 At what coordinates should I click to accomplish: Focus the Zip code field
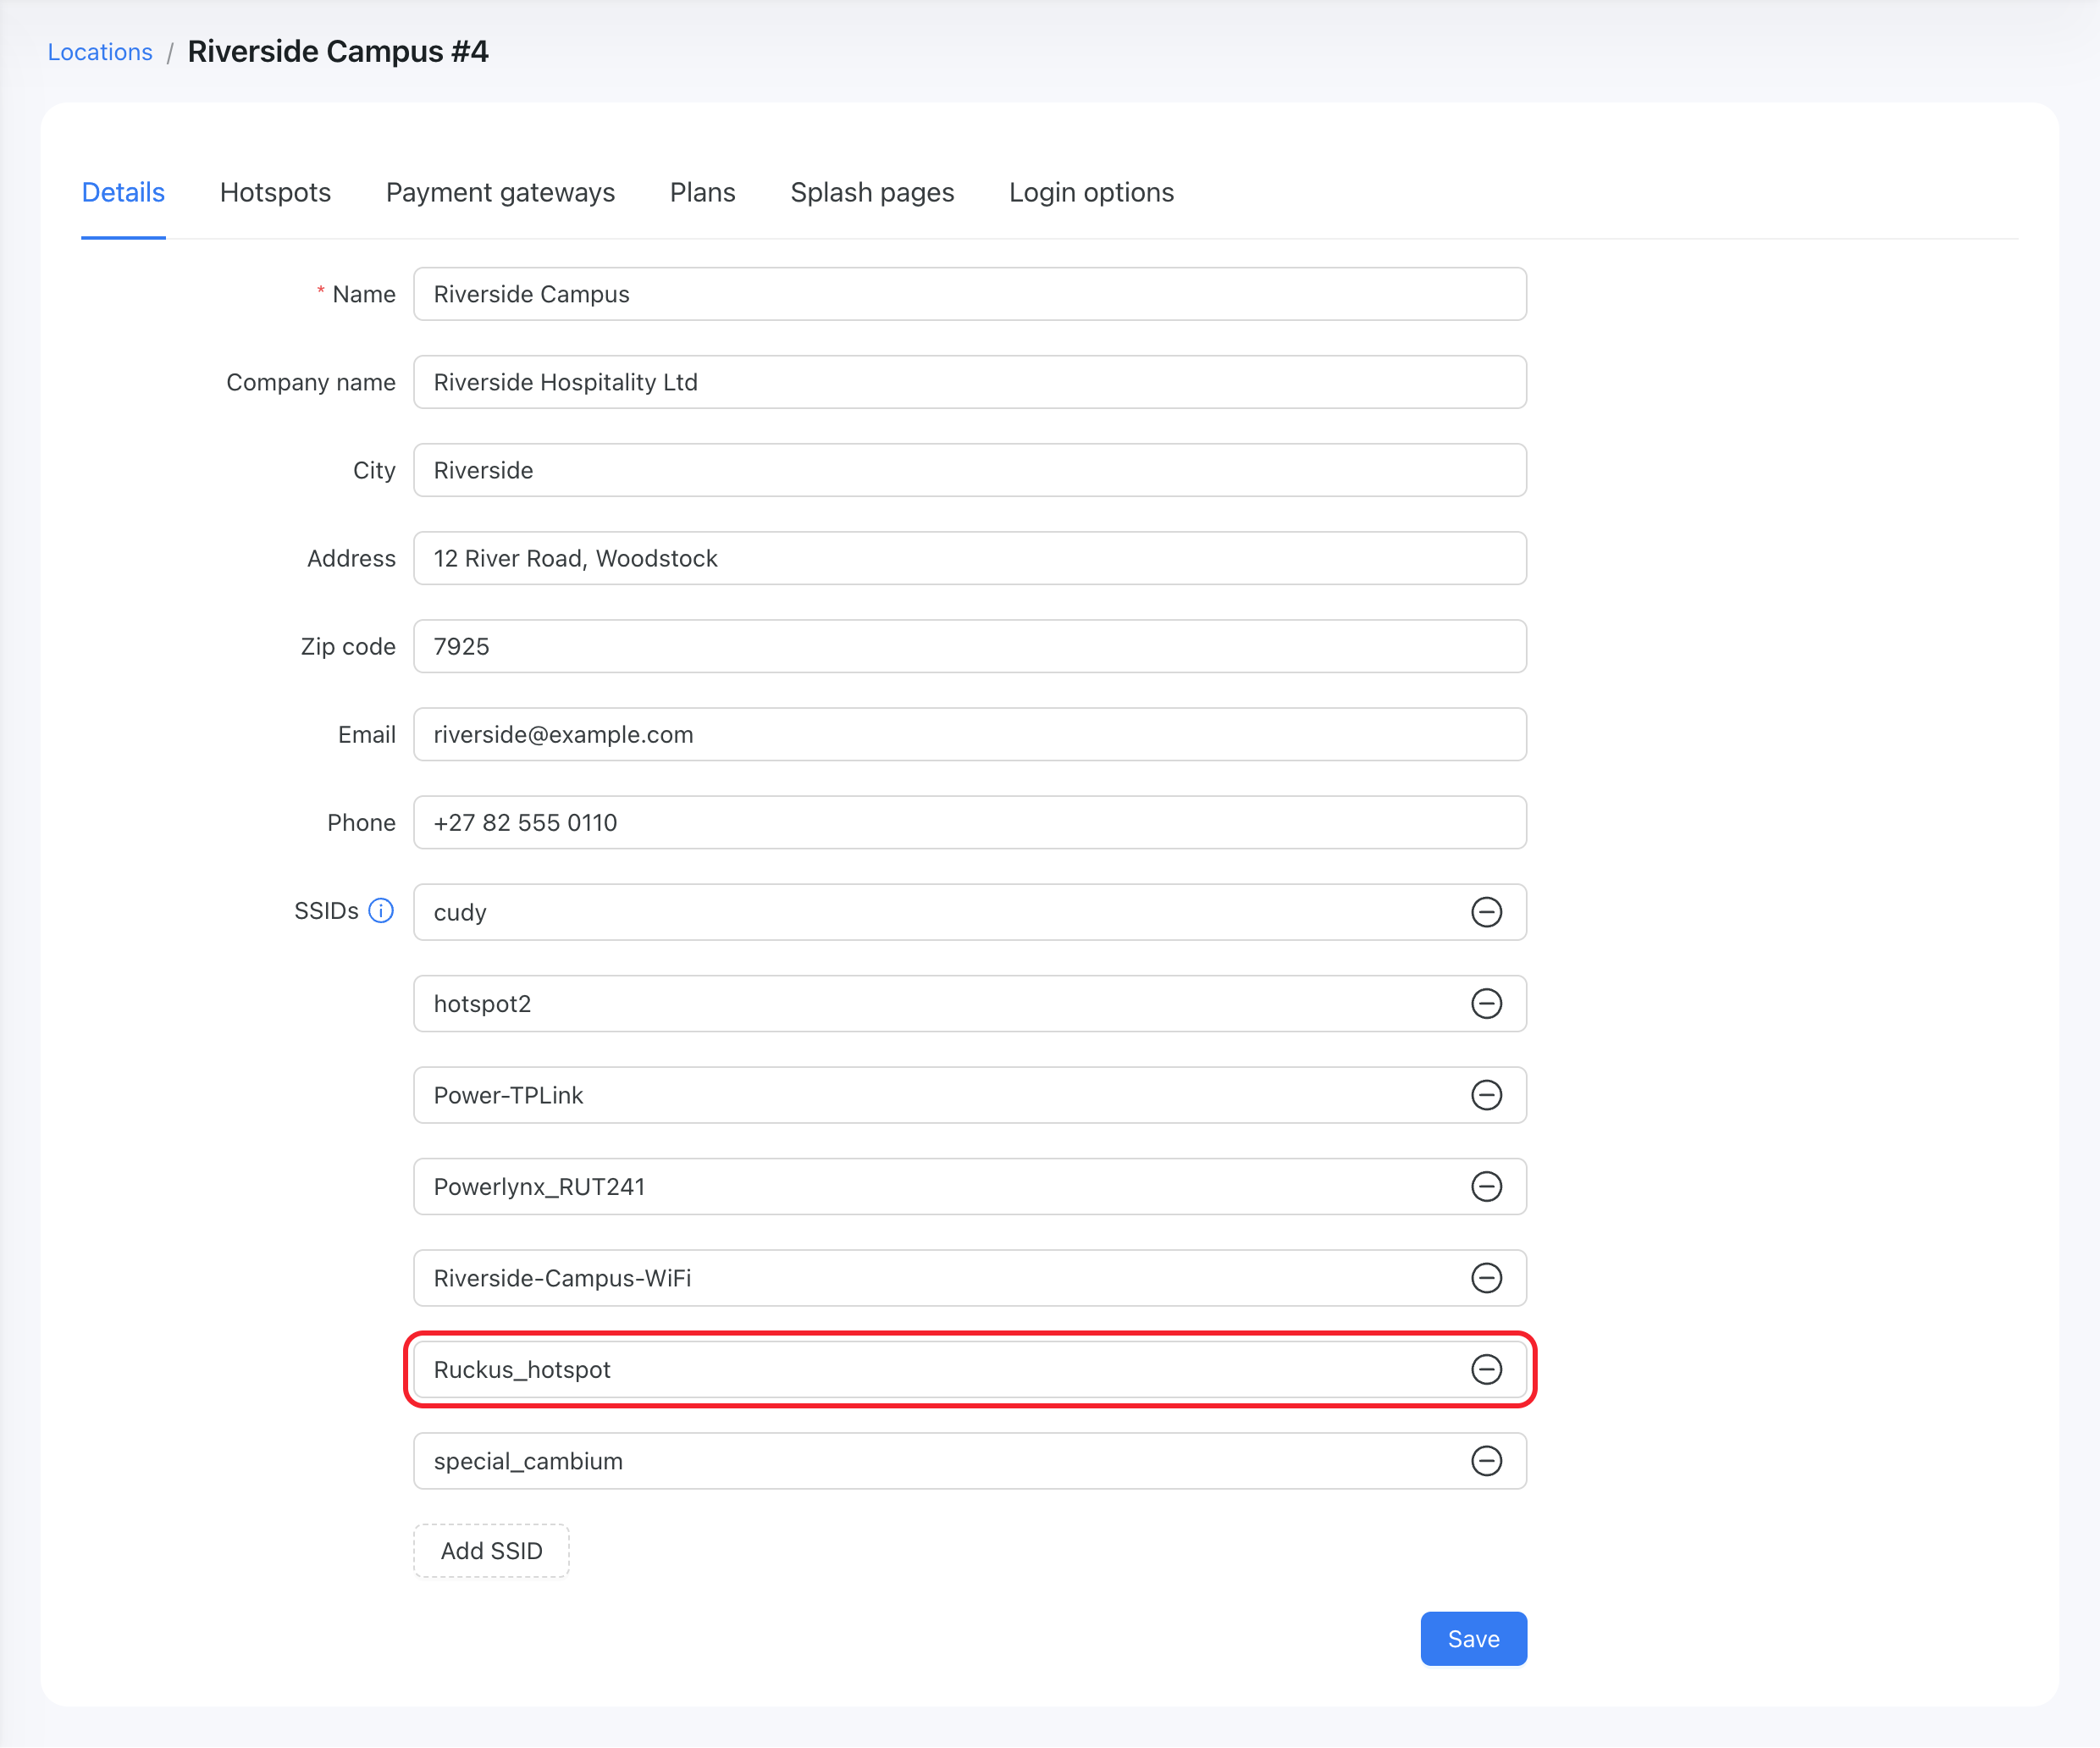point(970,646)
